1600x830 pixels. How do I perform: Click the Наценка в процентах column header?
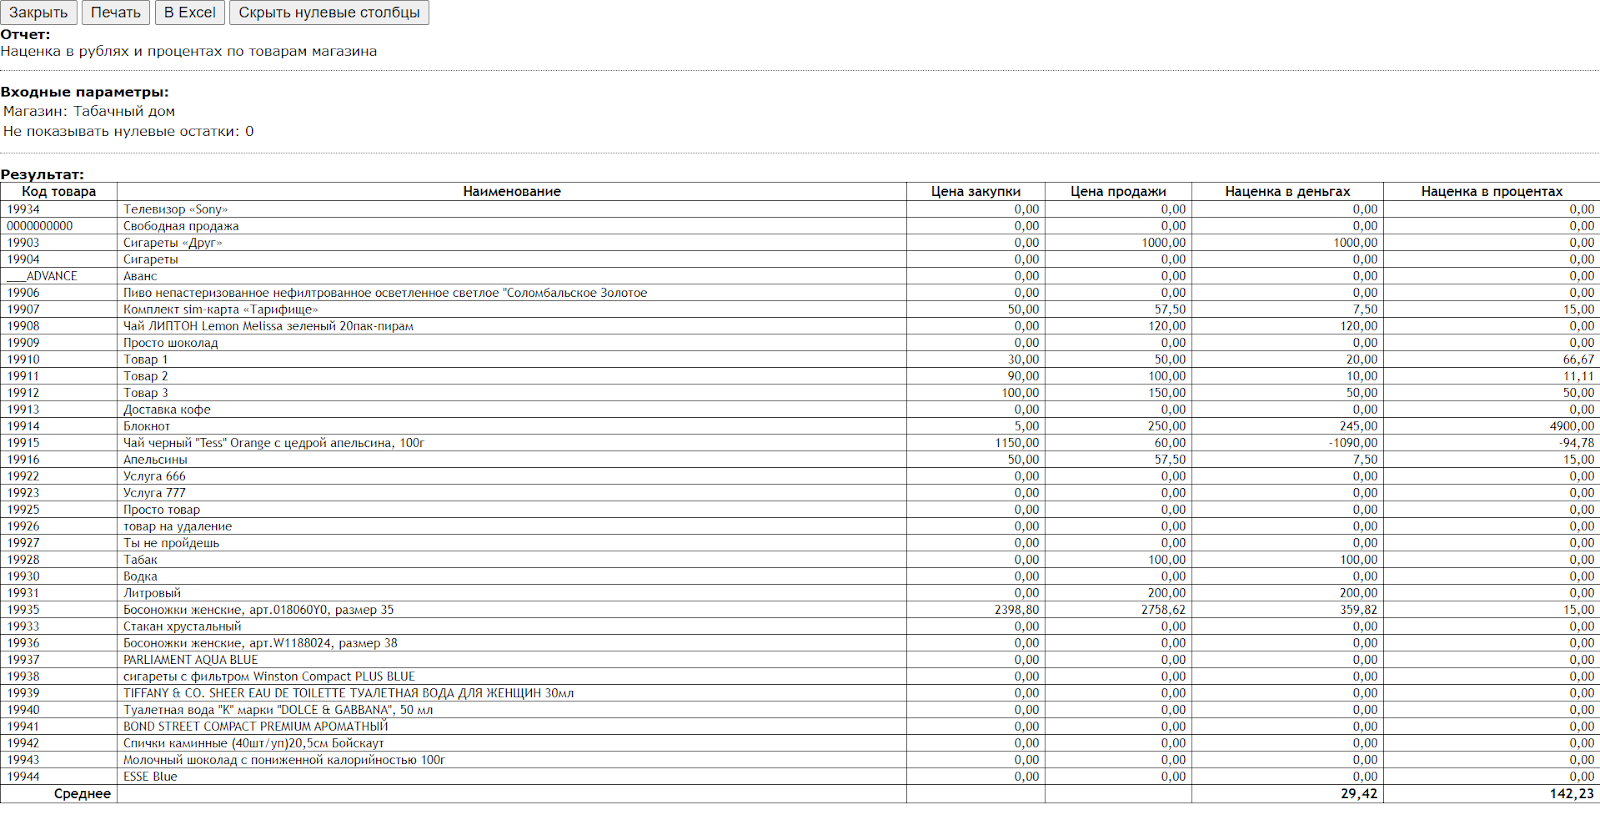click(x=1491, y=191)
